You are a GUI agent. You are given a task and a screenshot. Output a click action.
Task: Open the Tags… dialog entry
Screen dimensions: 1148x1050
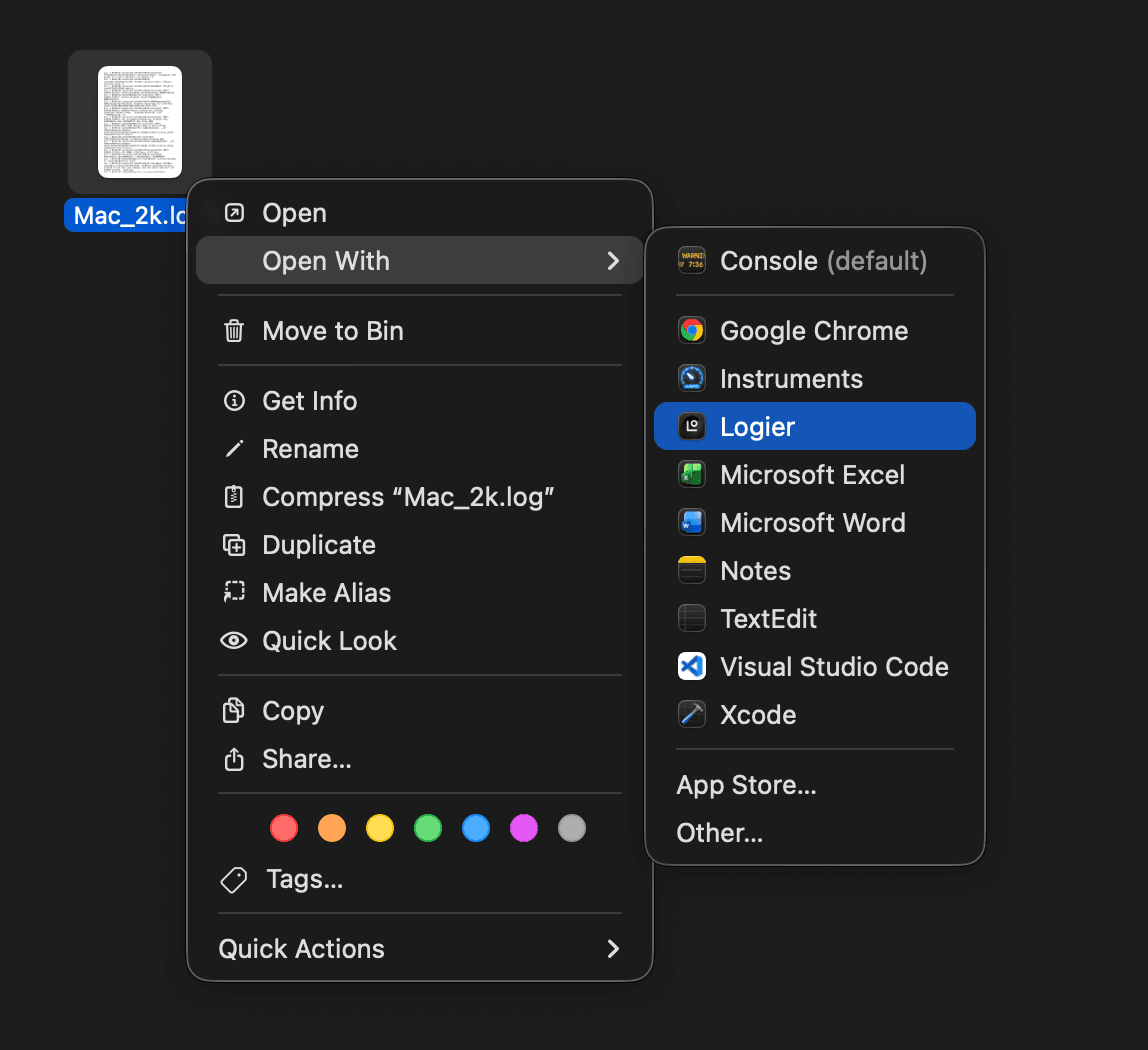(420, 879)
